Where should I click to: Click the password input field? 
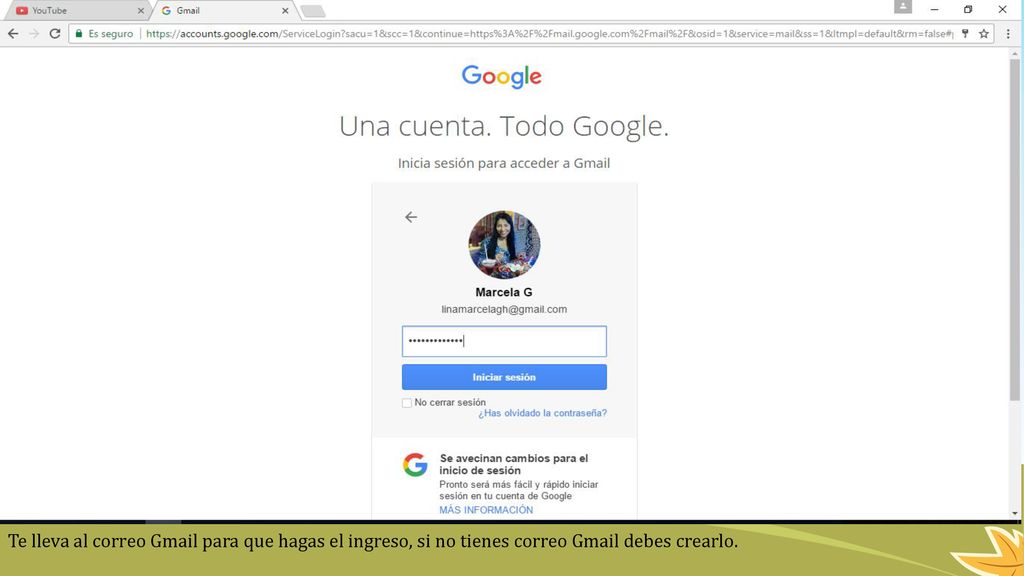click(x=504, y=341)
